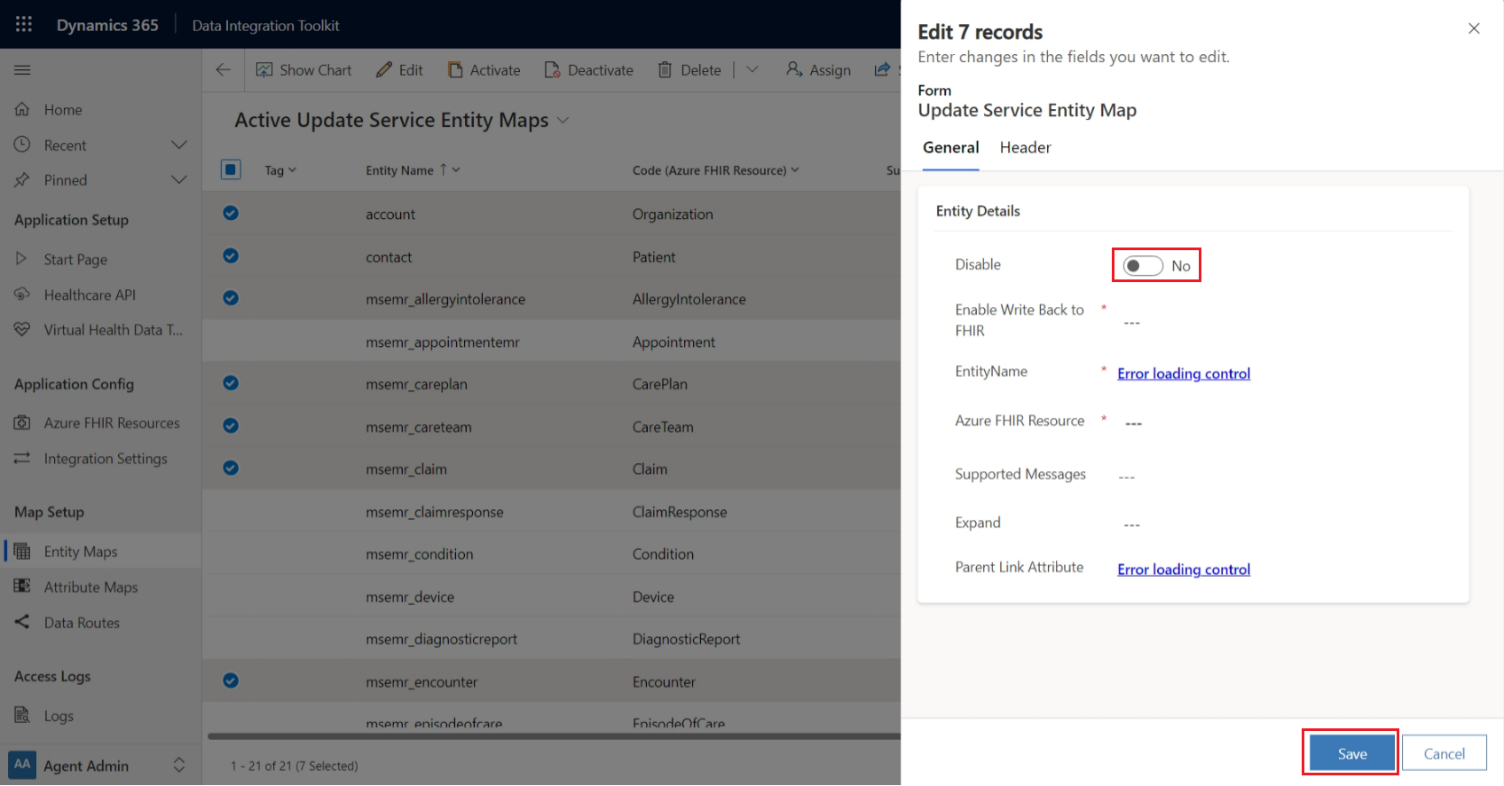Image resolution: width=1504 pixels, height=786 pixels.
Task: Click the Show Chart toolbar icon
Action: coord(265,70)
